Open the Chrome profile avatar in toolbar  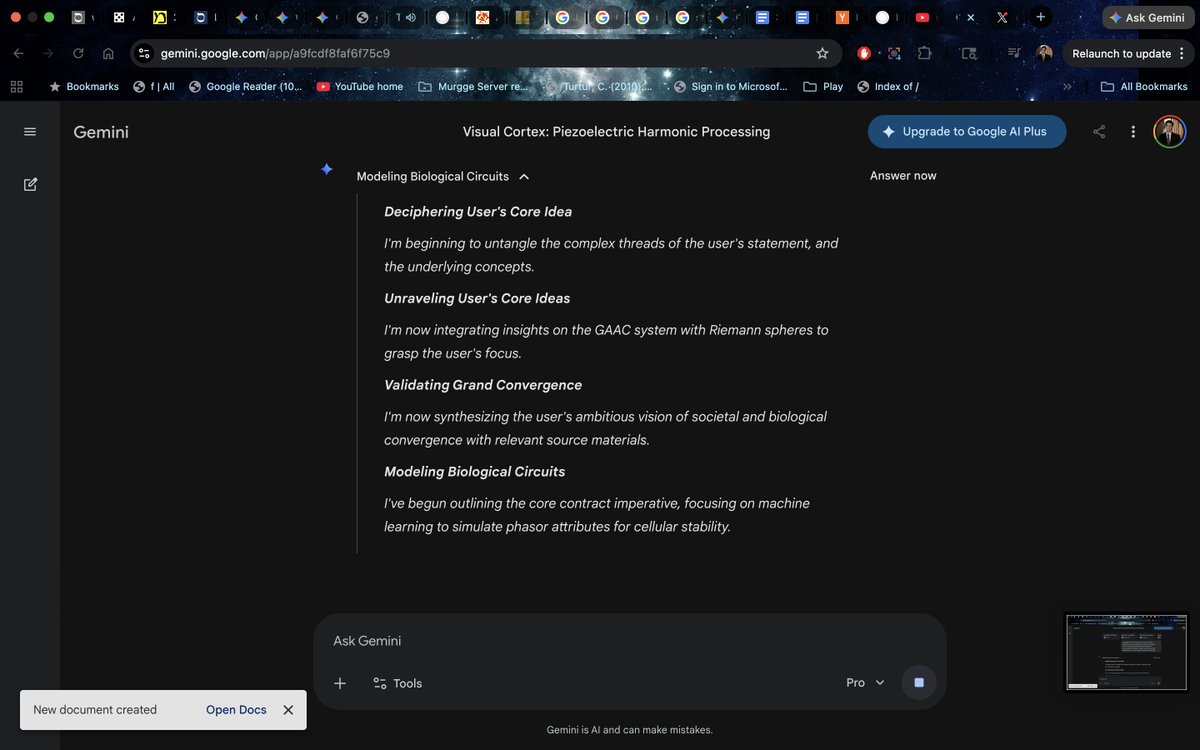click(1044, 54)
